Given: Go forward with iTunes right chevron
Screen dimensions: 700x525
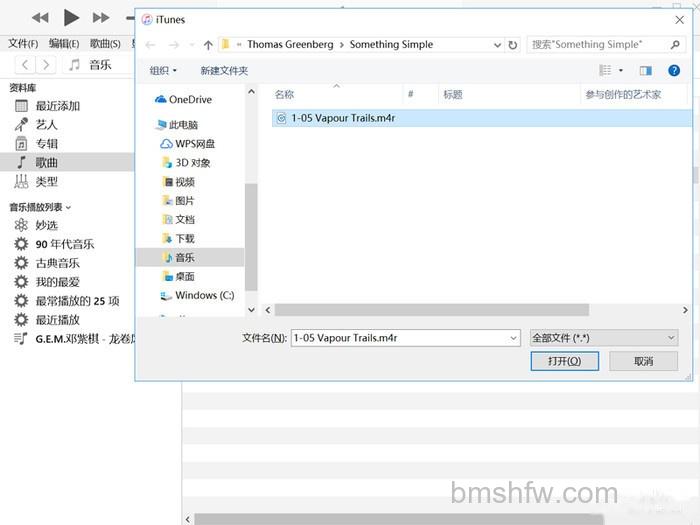Looking at the screenshot, I should pyautogui.click(x=46, y=65).
